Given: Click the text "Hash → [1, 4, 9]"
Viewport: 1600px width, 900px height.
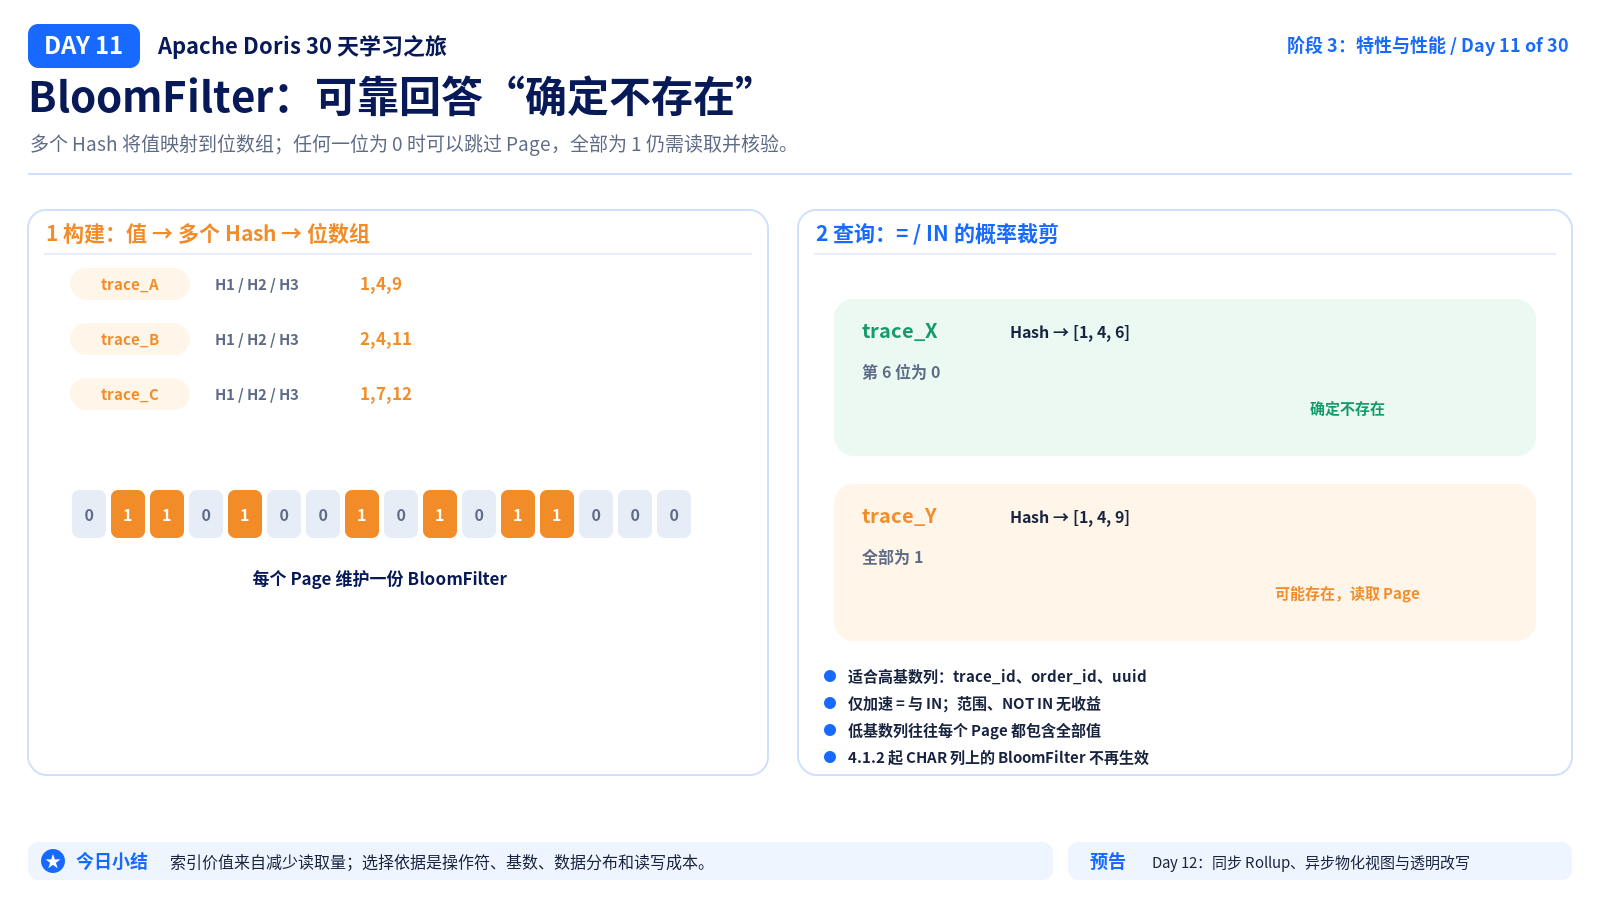Looking at the screenshot, I should coord(1070,517).
